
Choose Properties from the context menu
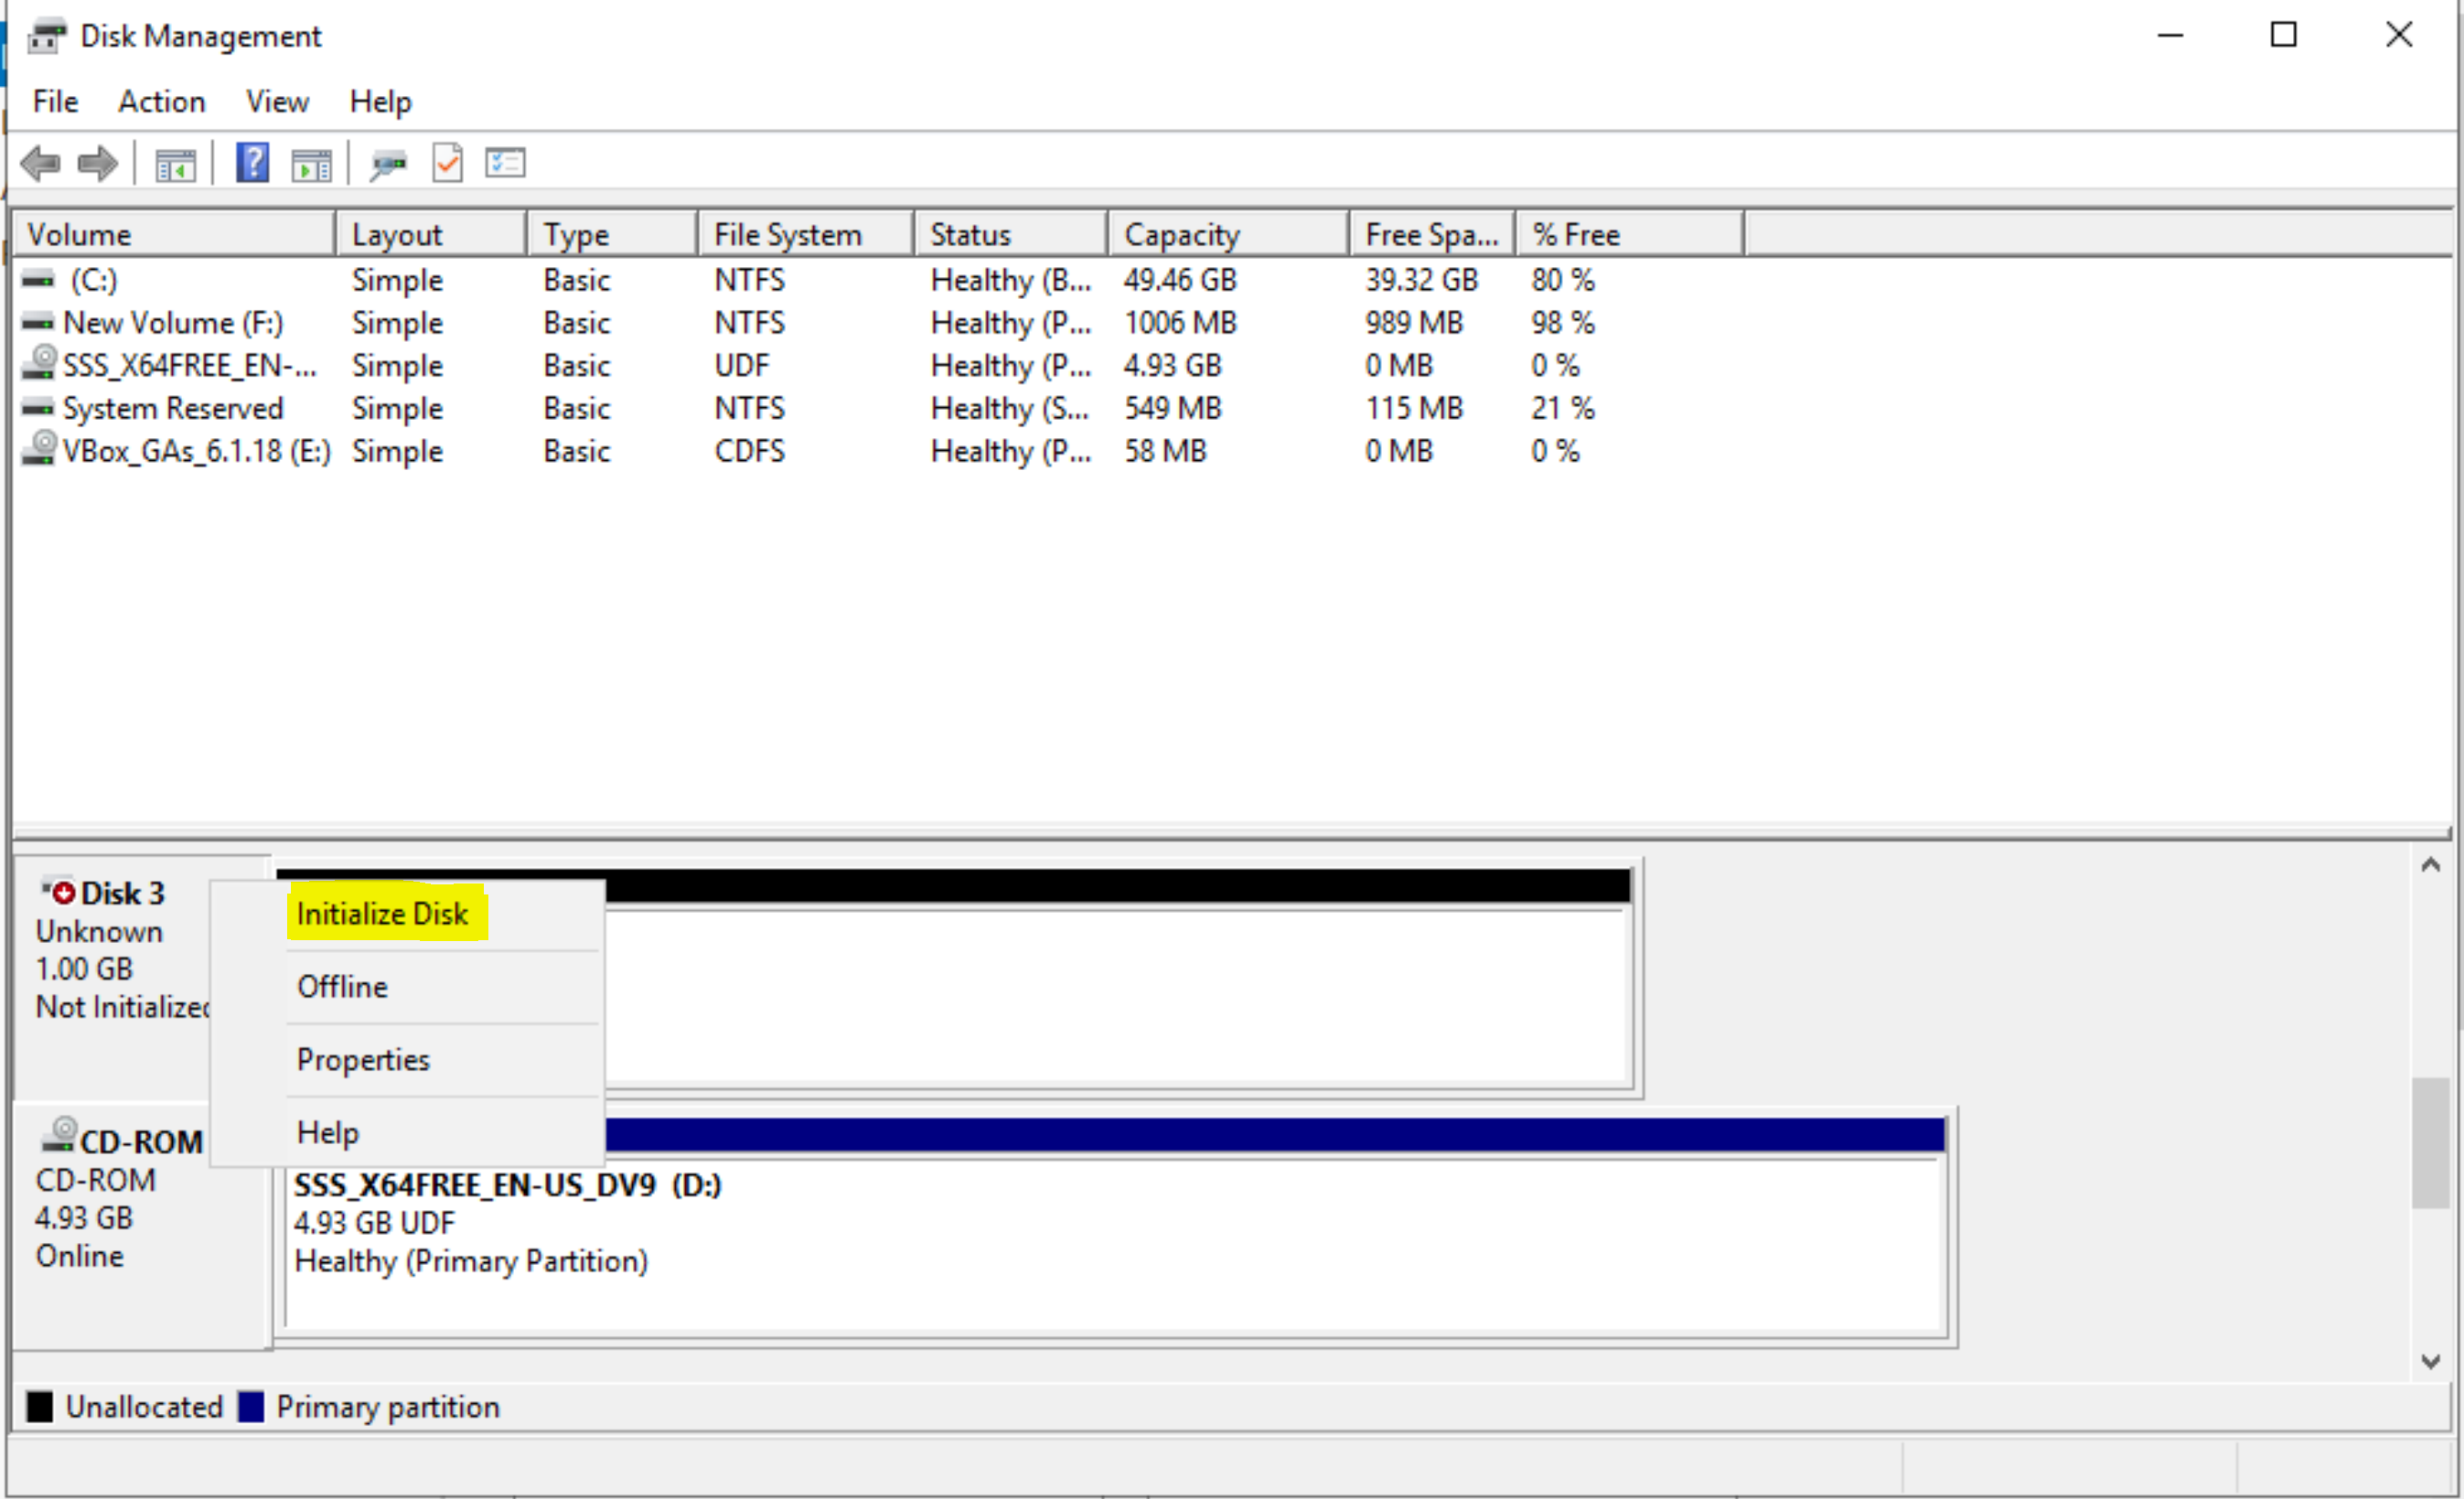tap(405, 1060)
